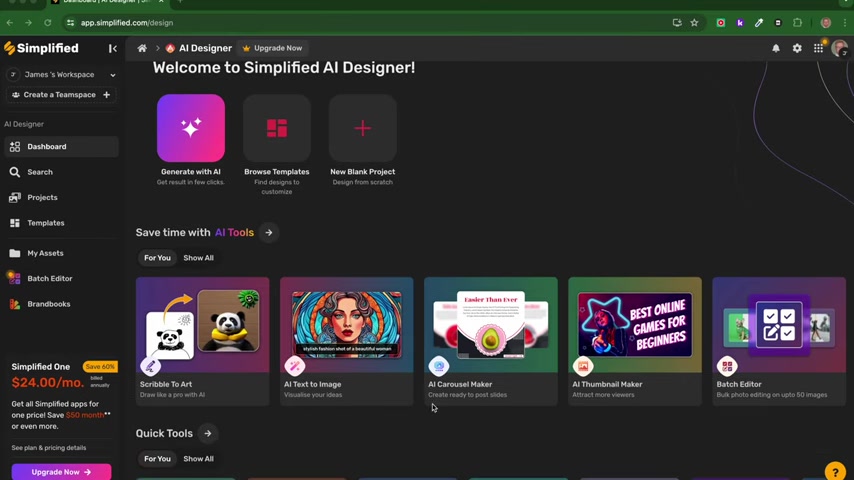The height and width of the screenshot is (480, 854).
Task: Expand AI Tools section with arrow
Action: (x=269, y=232)
